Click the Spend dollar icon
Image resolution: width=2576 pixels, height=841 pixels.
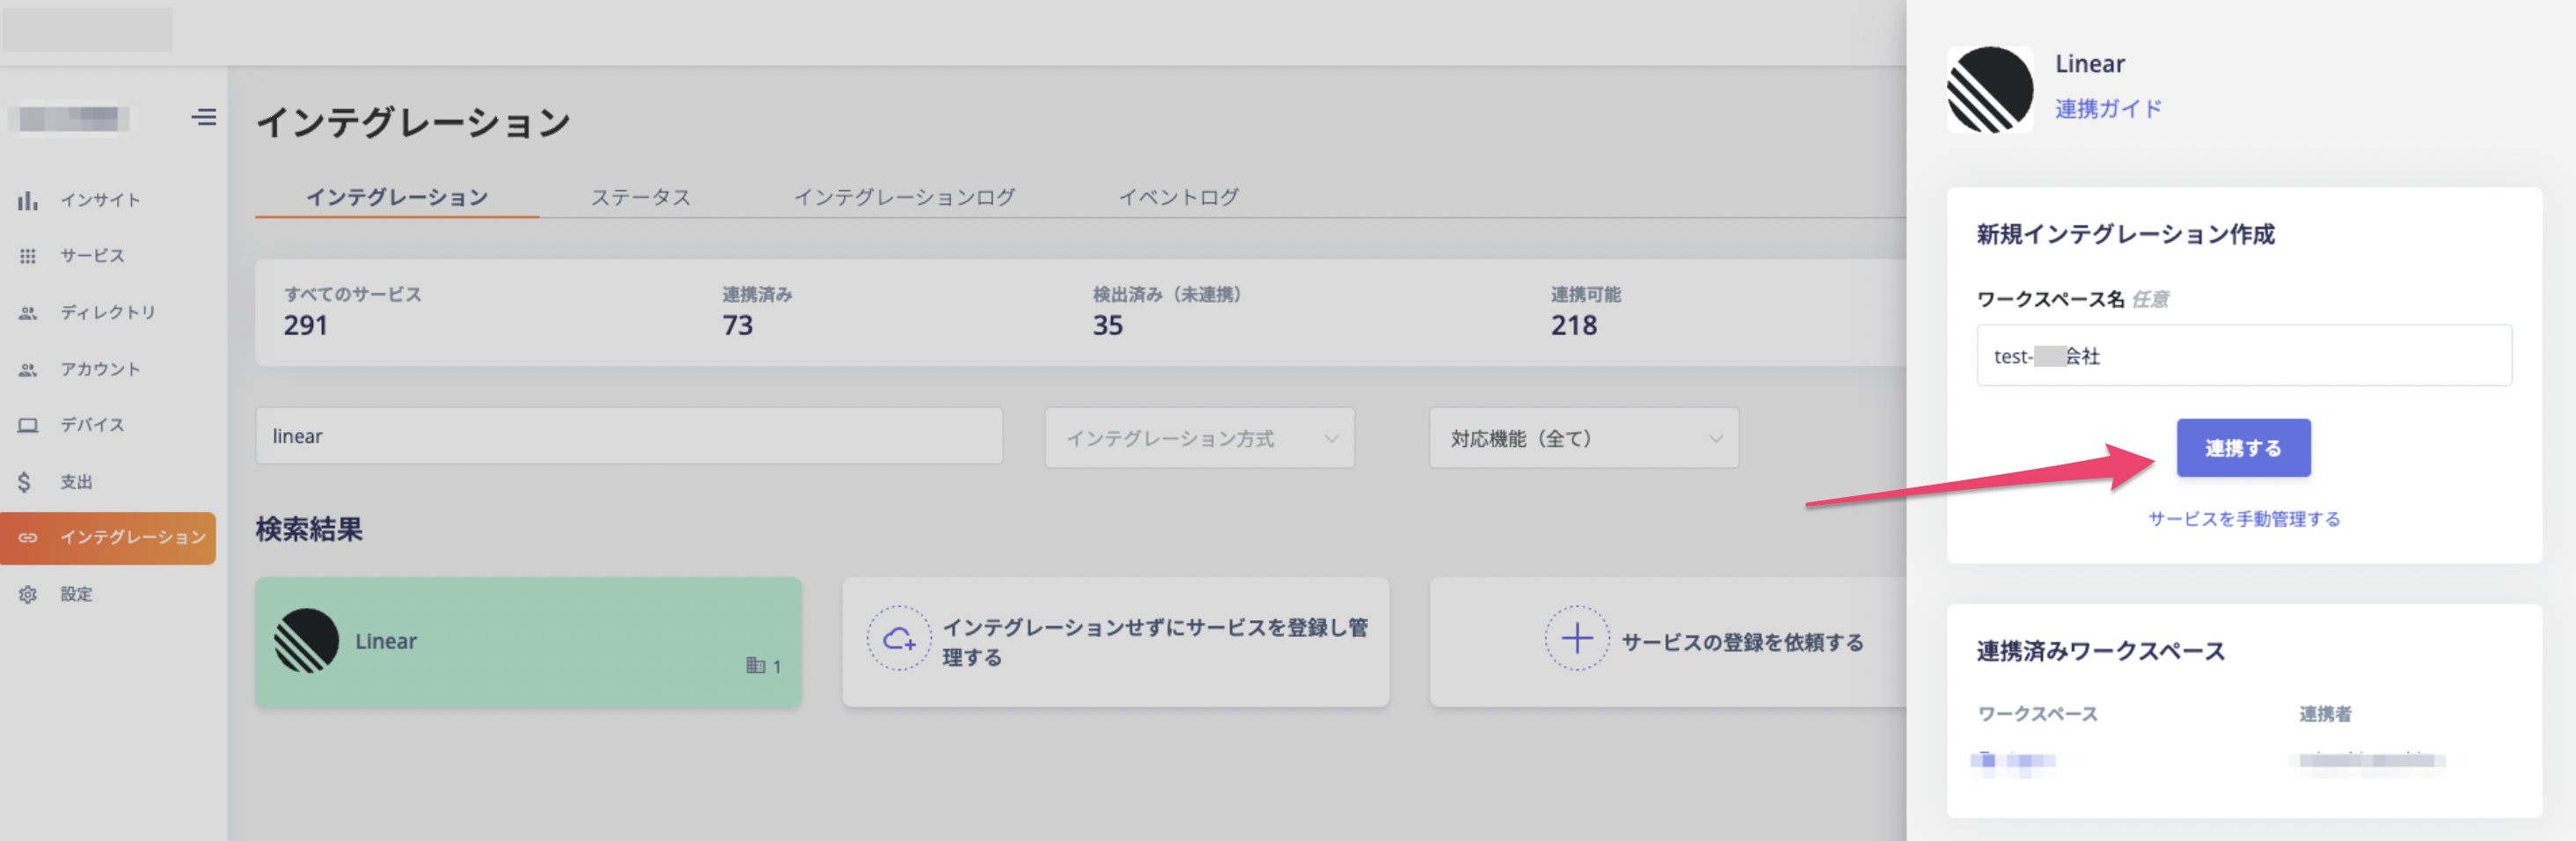pos(24,482)
